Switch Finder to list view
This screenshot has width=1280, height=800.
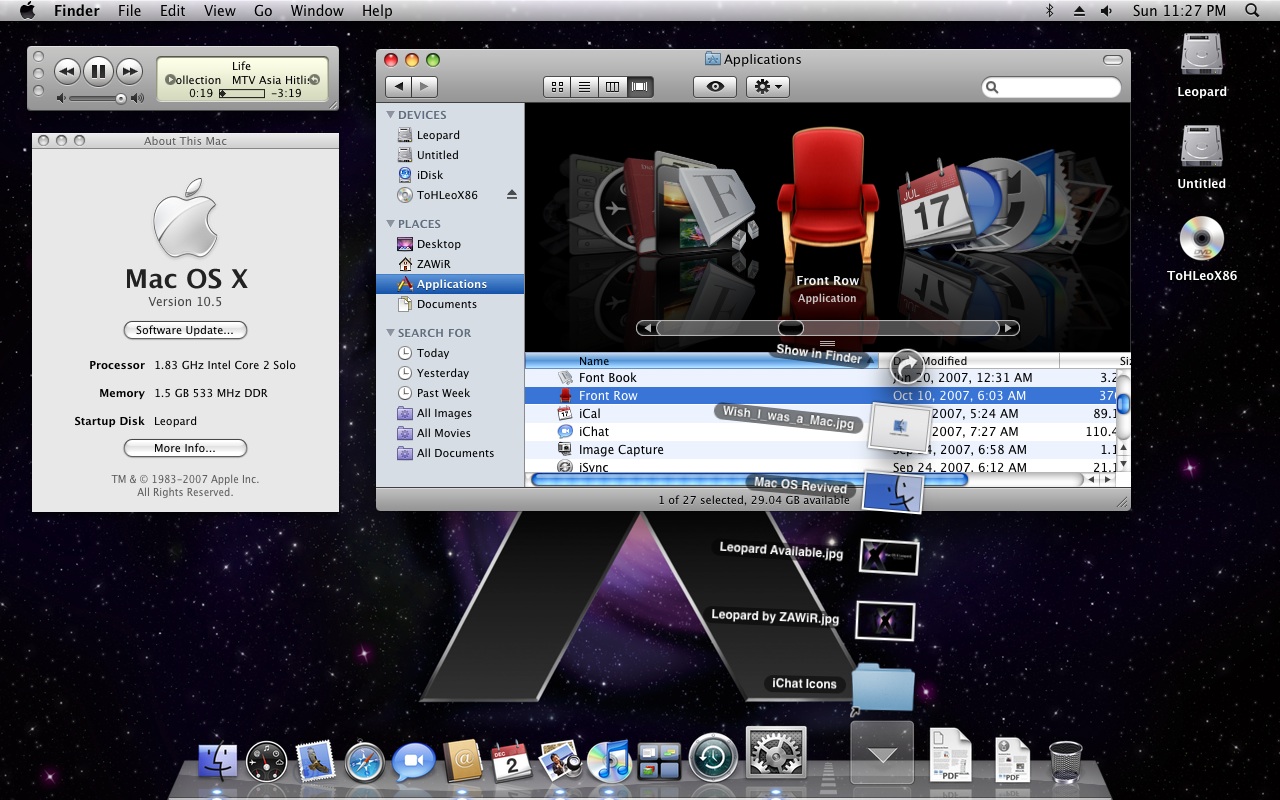point(585,87)
